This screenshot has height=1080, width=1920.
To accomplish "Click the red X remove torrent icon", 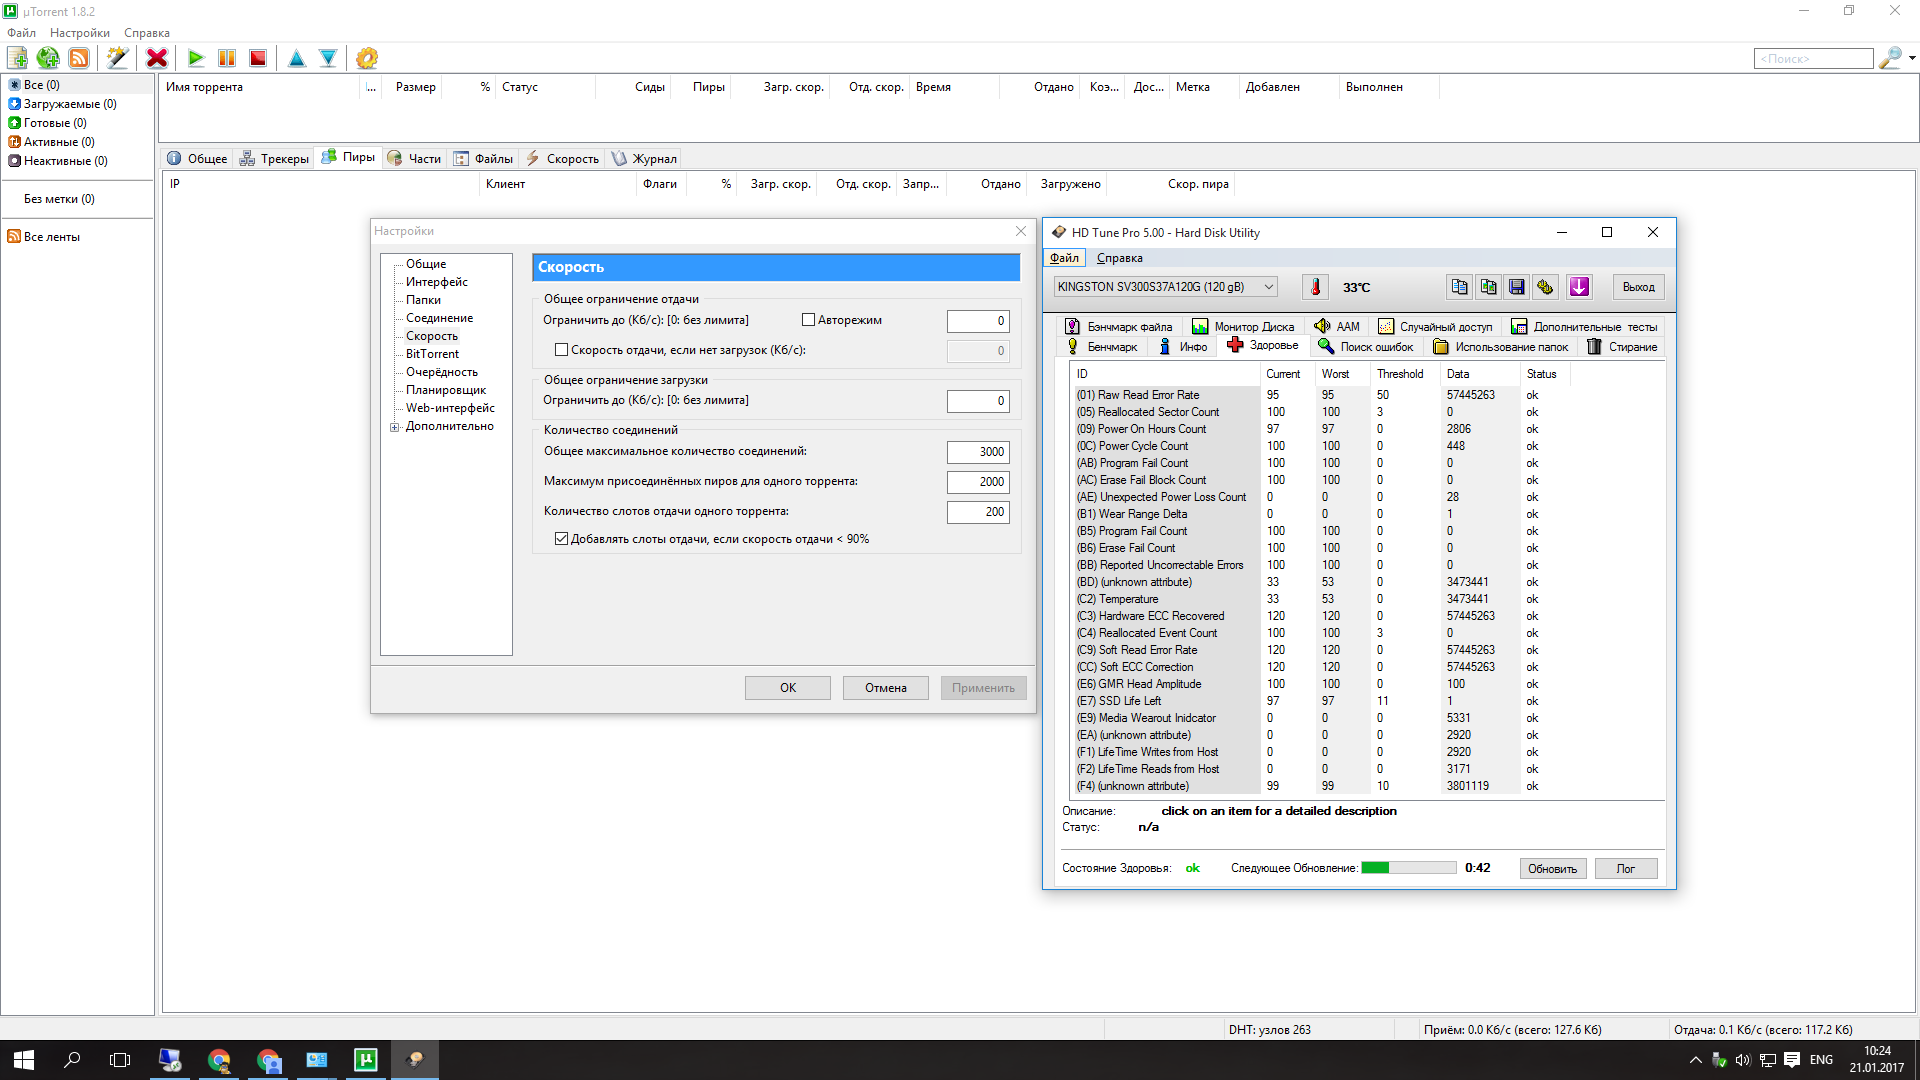I will tap(157, 58).
